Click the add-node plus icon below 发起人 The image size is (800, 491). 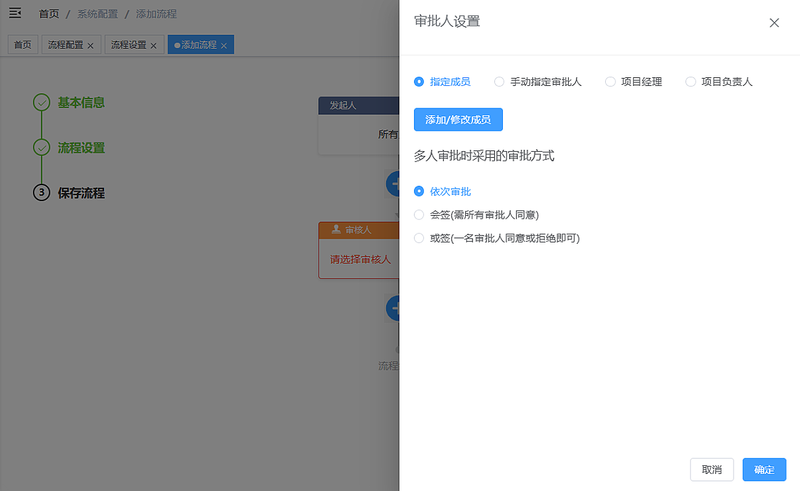(392, 184)
